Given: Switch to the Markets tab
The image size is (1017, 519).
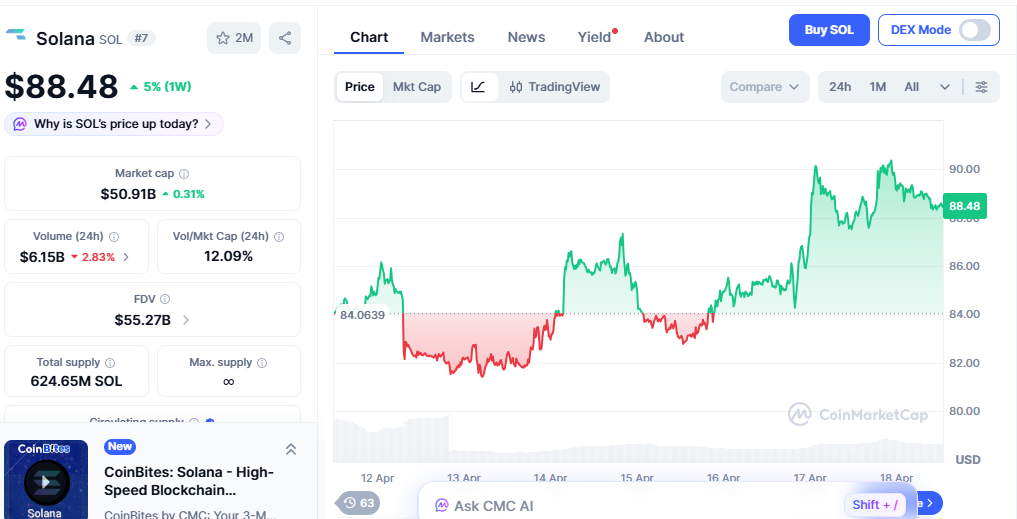Looking at the screenshot, I should (447, 37).
